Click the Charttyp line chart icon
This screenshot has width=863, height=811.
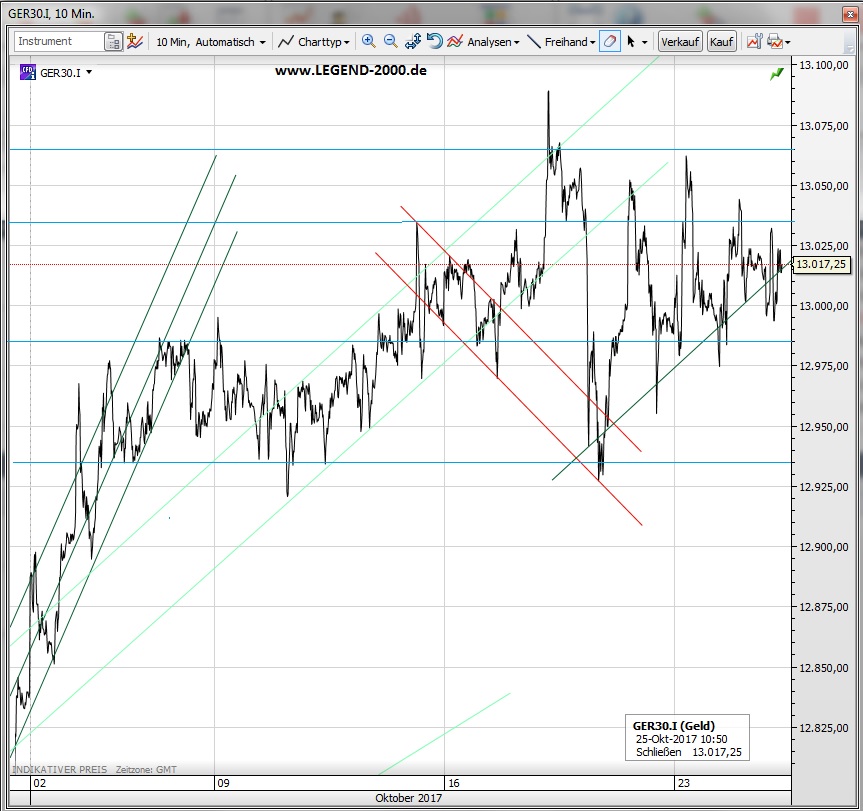coord(286,41)
